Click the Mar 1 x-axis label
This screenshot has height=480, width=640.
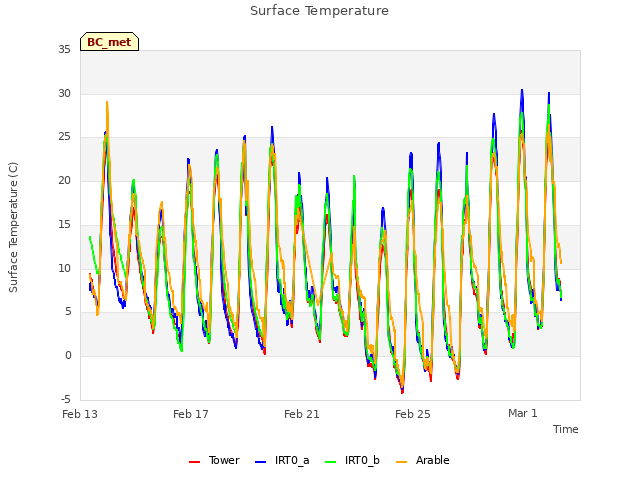pyautogui.click(x=523, y=413)
